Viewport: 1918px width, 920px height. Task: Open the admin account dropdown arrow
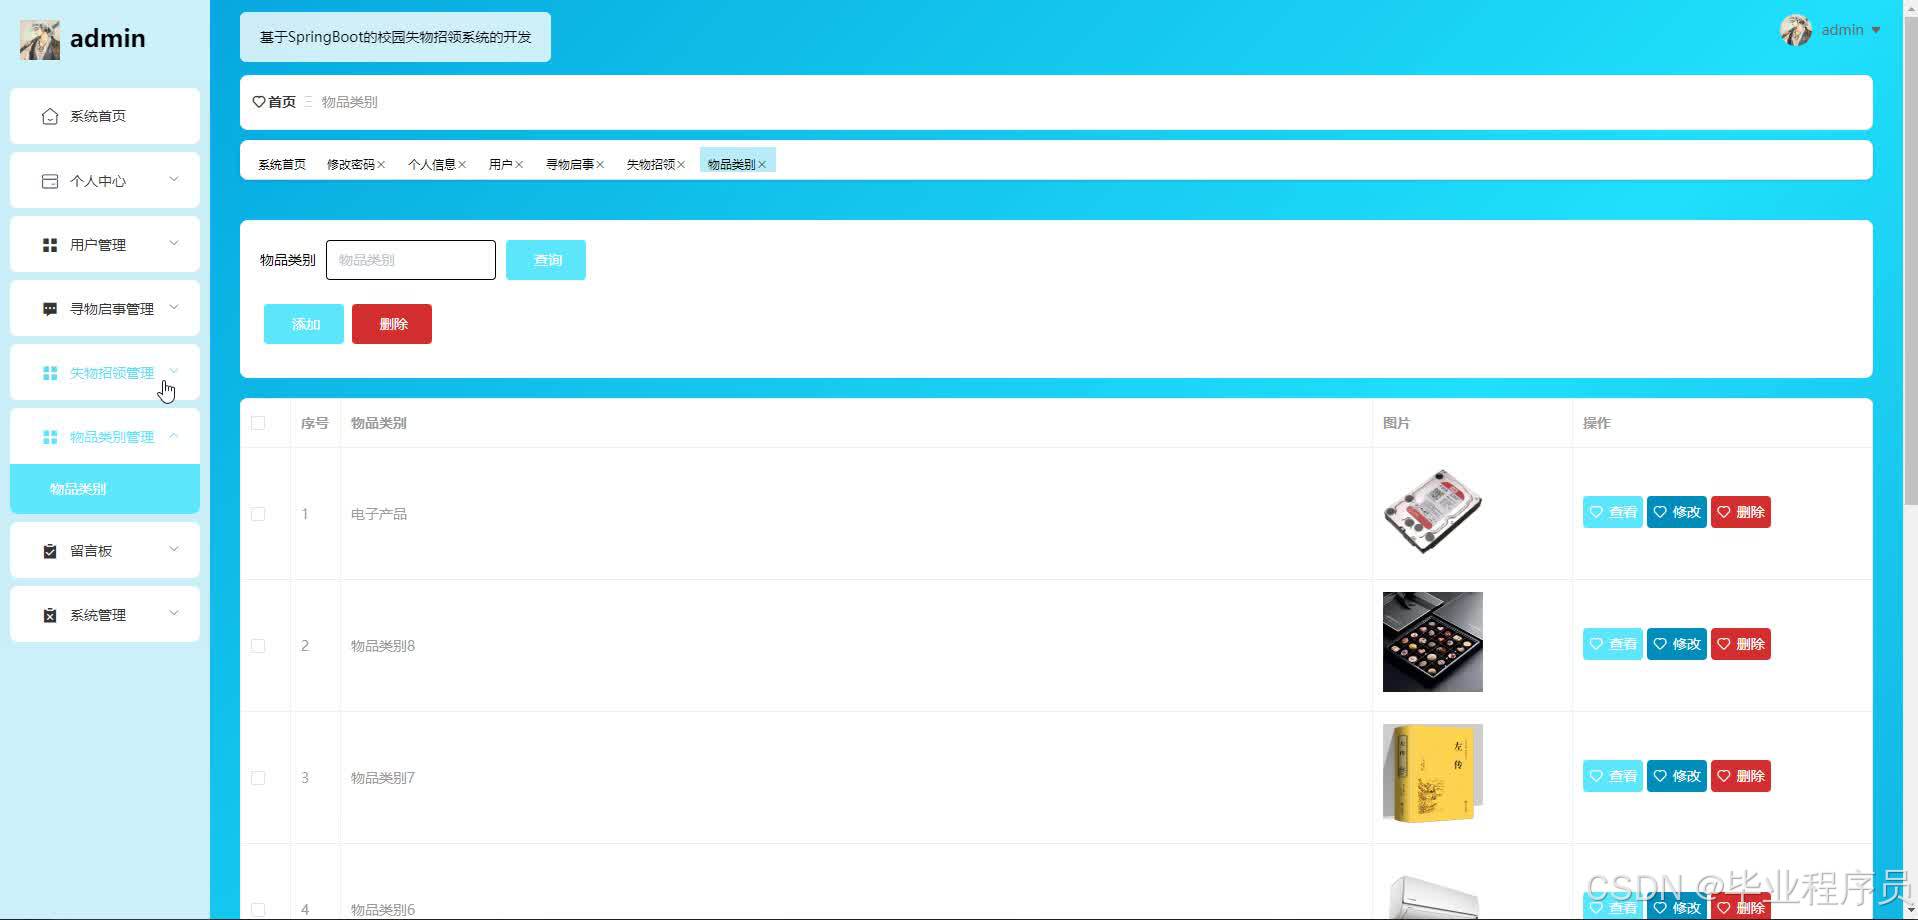point(1876,31)
